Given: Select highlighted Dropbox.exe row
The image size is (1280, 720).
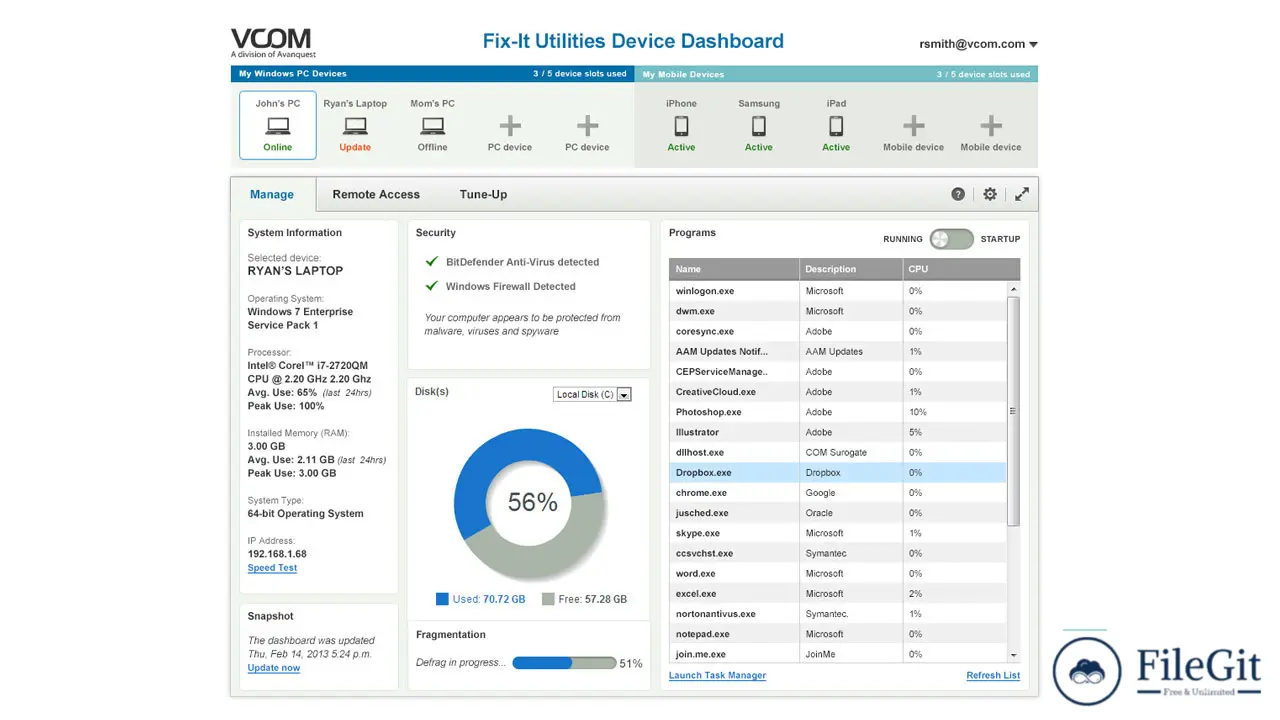Looking at the screenshot, I should point(838,472).
